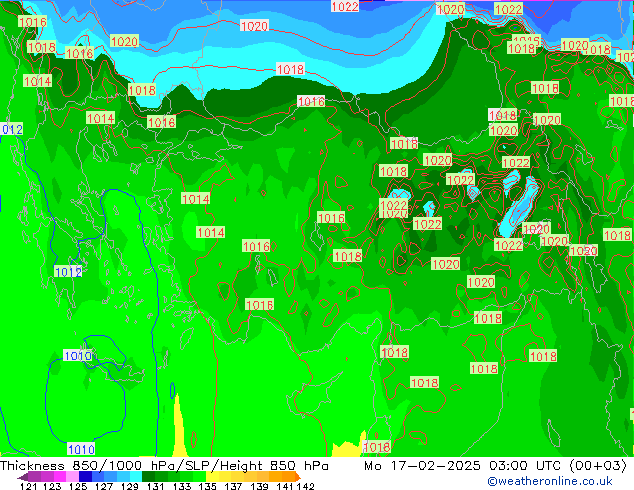This screenshot has width=634, height=490.
Task: Click the legend value 127
Action: (x=104, y=486)
